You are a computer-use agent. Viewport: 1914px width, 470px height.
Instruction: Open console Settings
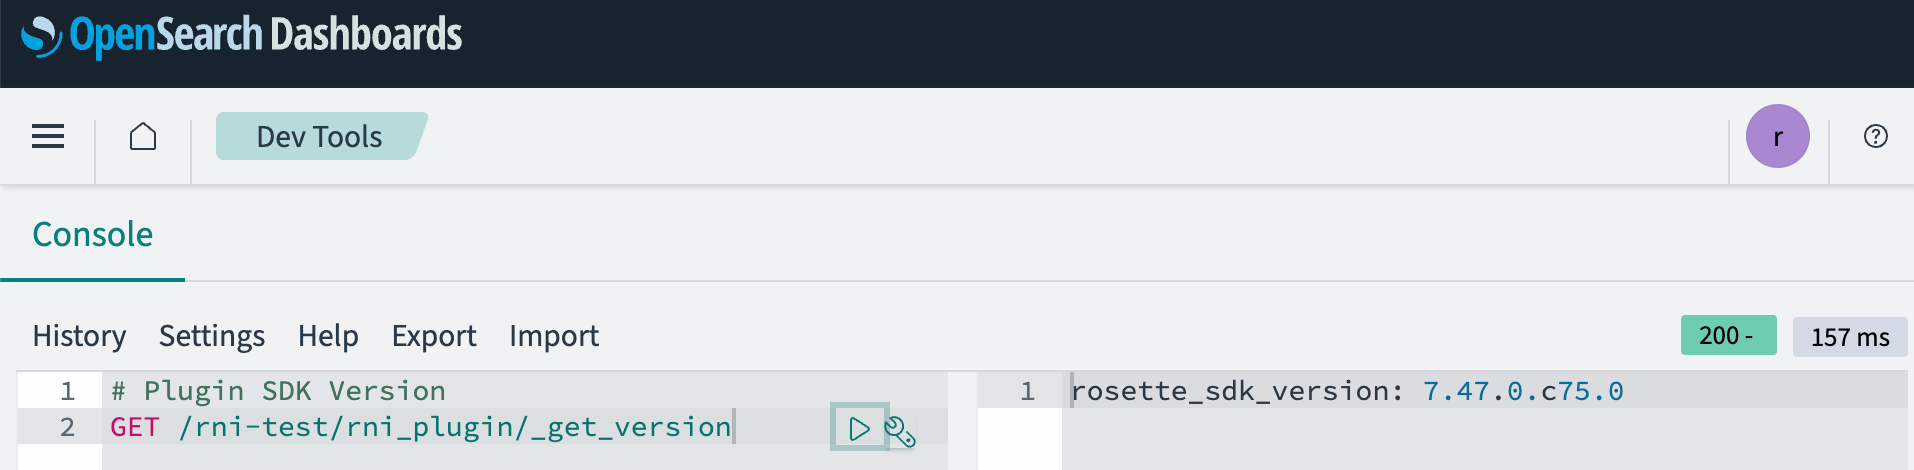click(x=212, y=336)
